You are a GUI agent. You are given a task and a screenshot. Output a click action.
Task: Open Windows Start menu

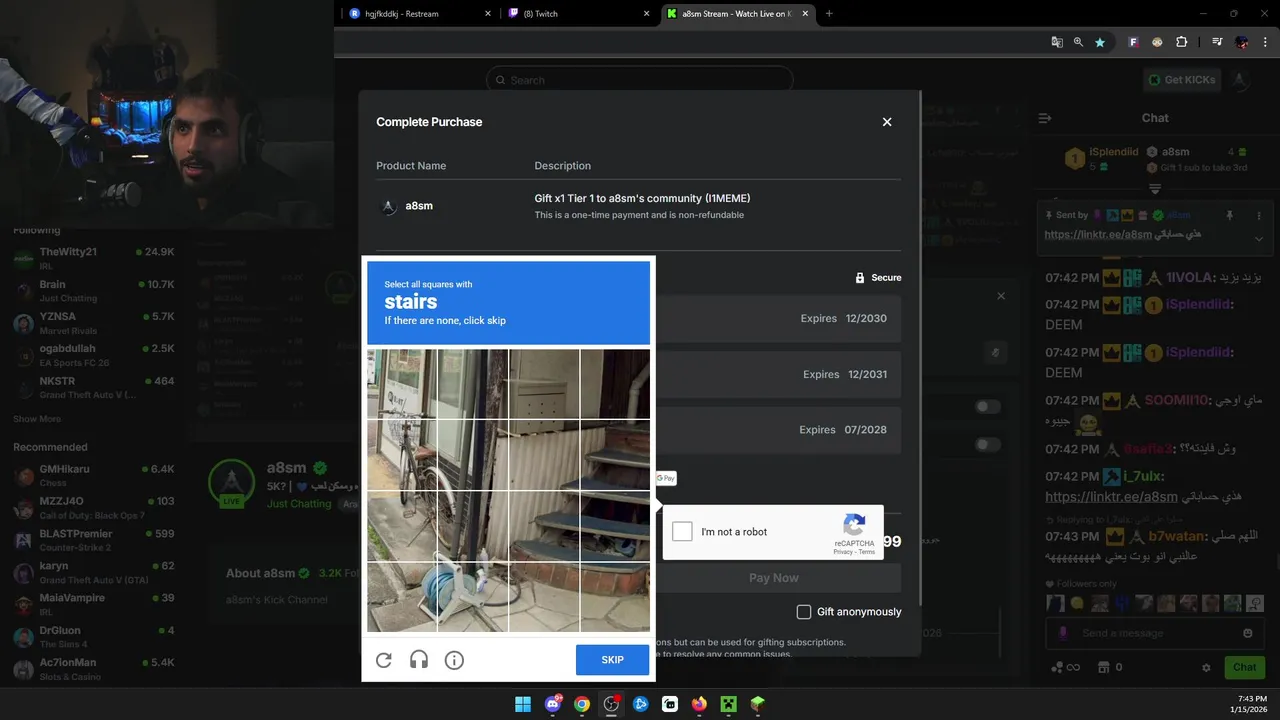click(x=523, y=704)
